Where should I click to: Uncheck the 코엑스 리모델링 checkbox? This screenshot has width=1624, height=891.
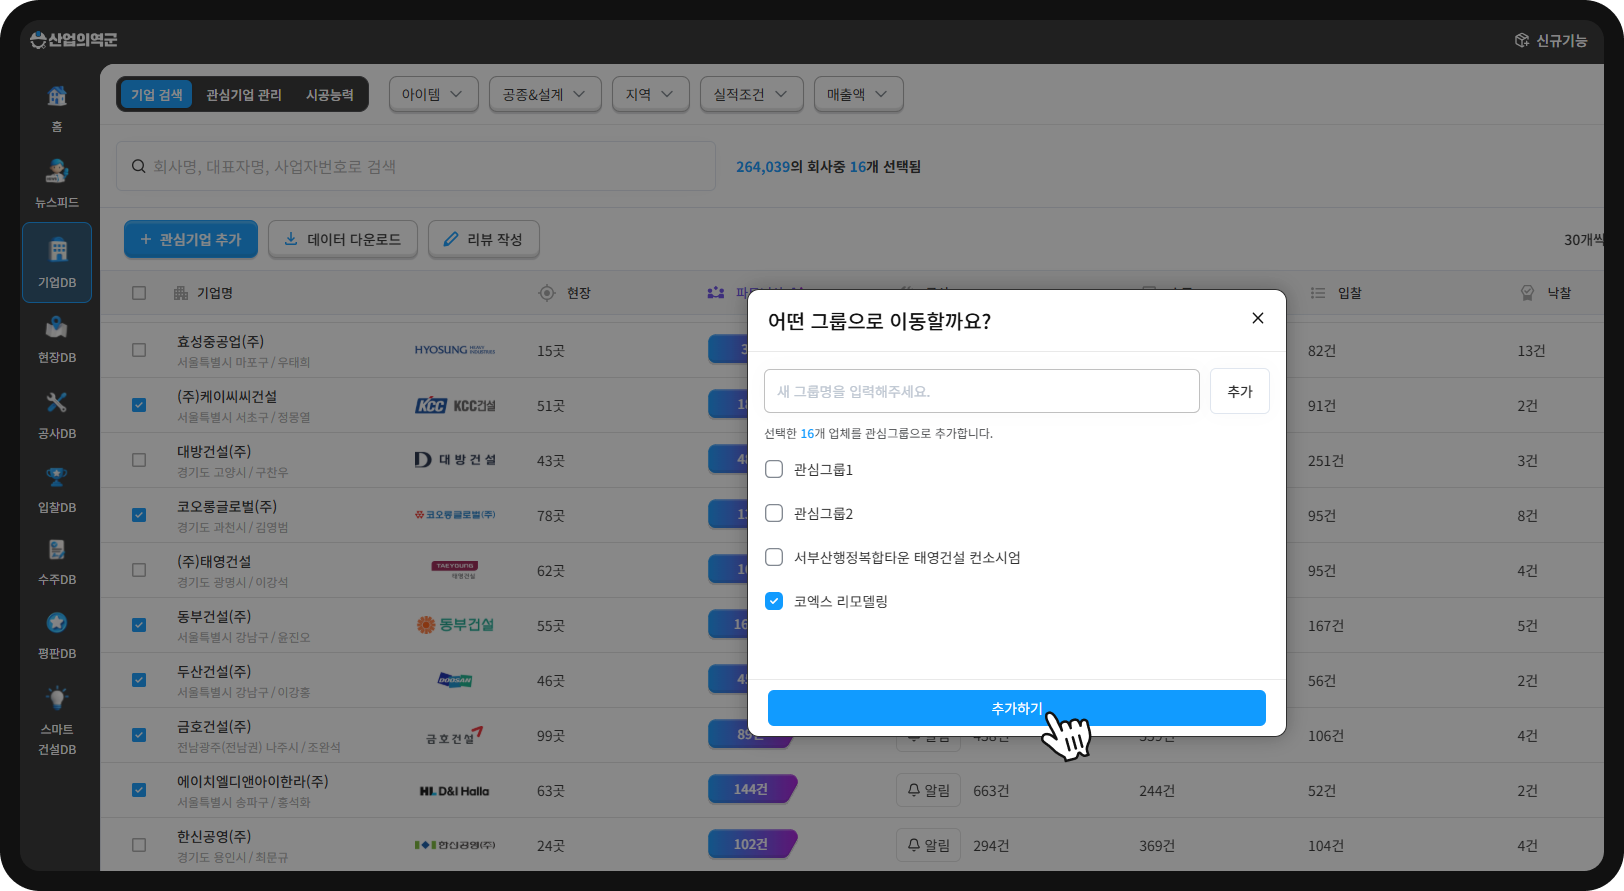point(774,601)
